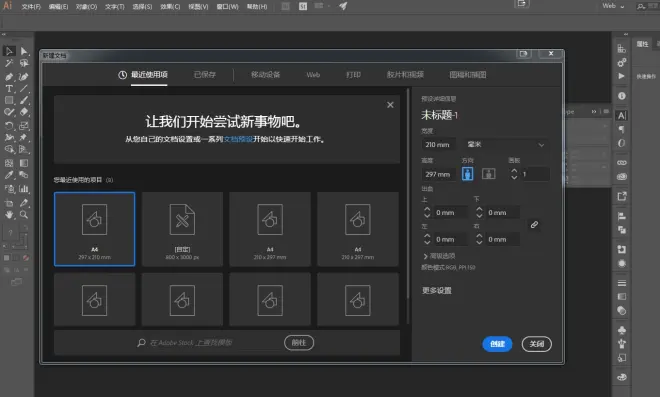Click the 更多设置 button
The width and height of the screenshot is (660, 397).
pos(437,290)
